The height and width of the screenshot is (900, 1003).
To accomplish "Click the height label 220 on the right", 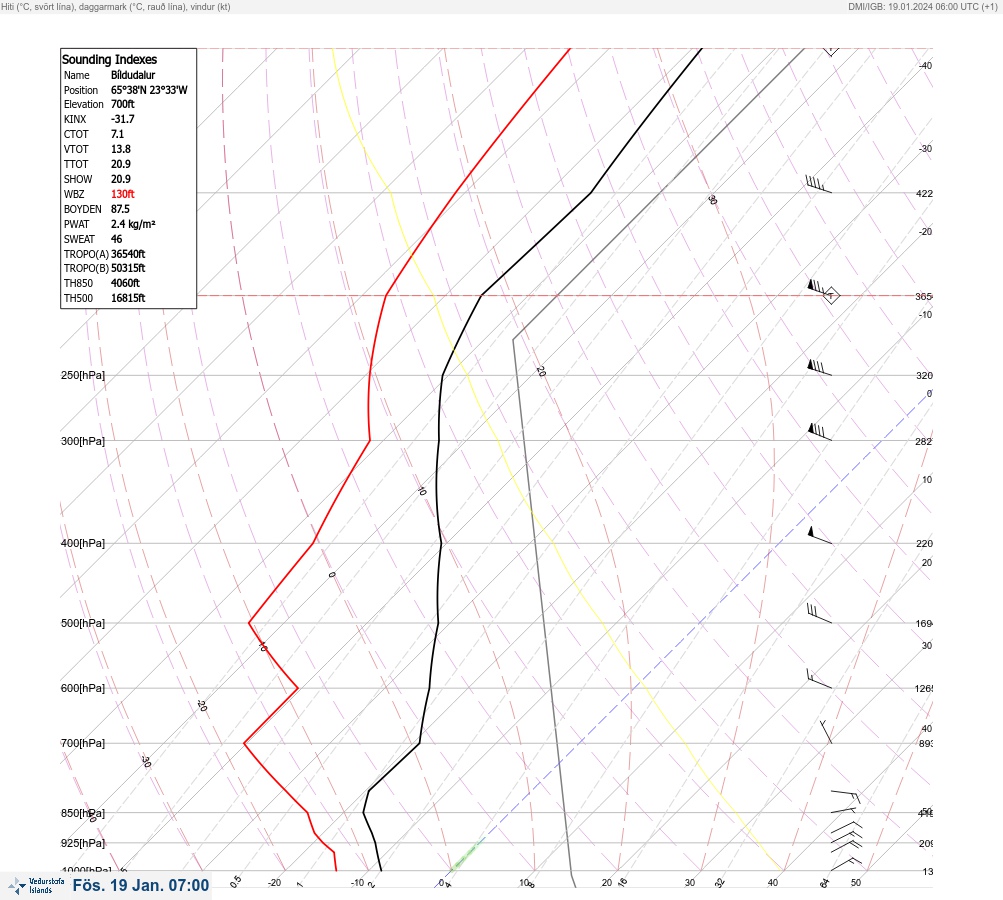I will [924, 544].
